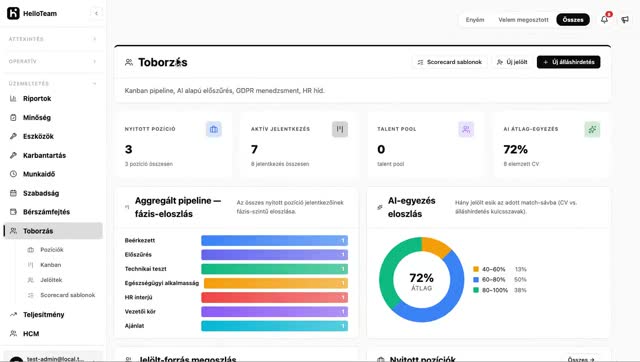Click the Kanban pipeline description text

pyautogui.click(x=224, y=91)
